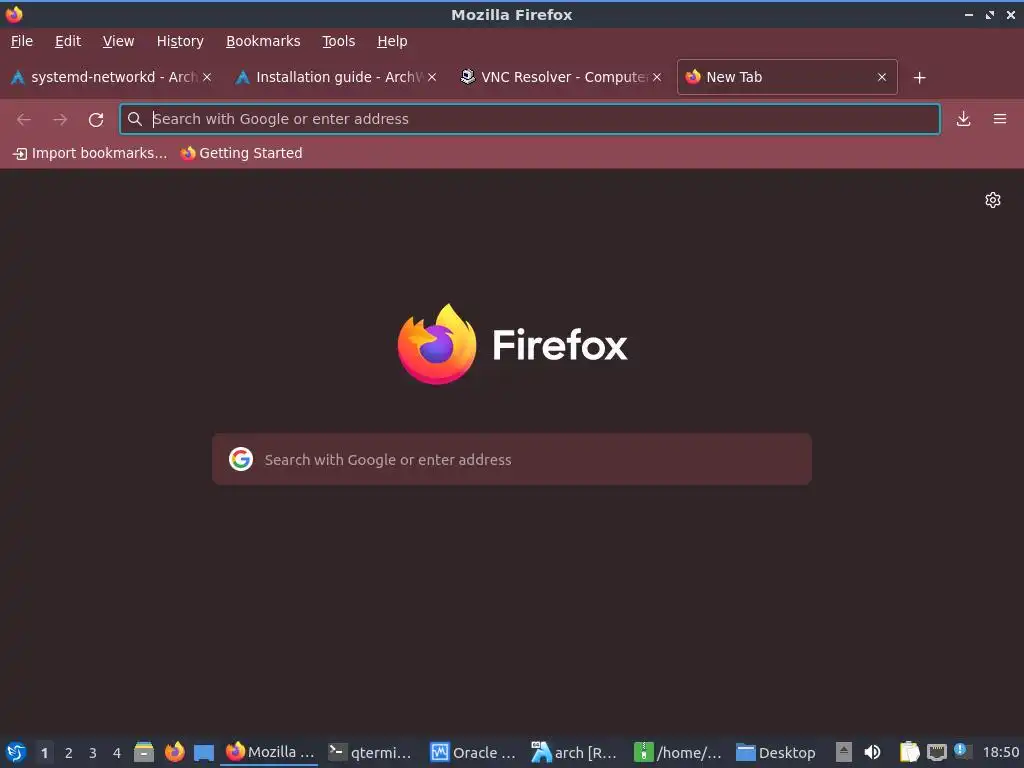Open the Edit menu
This screenshot has height=768, width=1024.
[68, 41]
